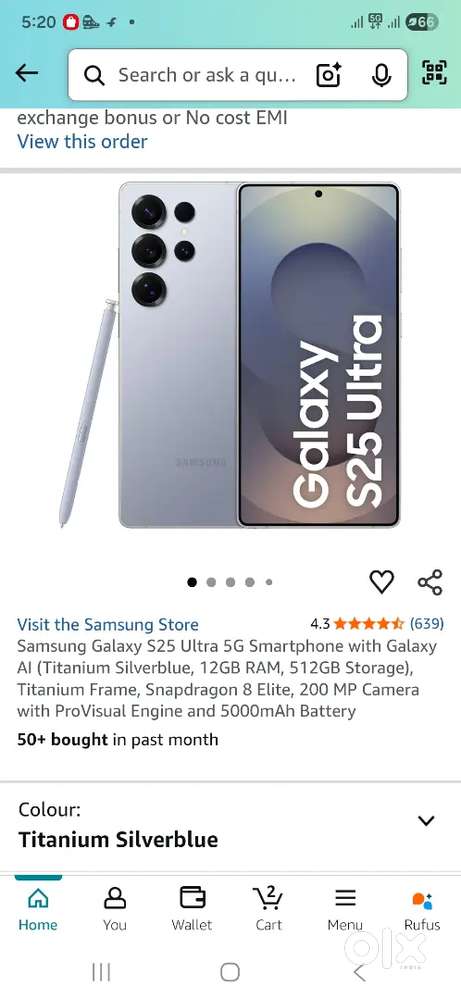Visit the Samsung Store link
Viewport: 461px width, 1000px height.
click(x=108, y=624)
